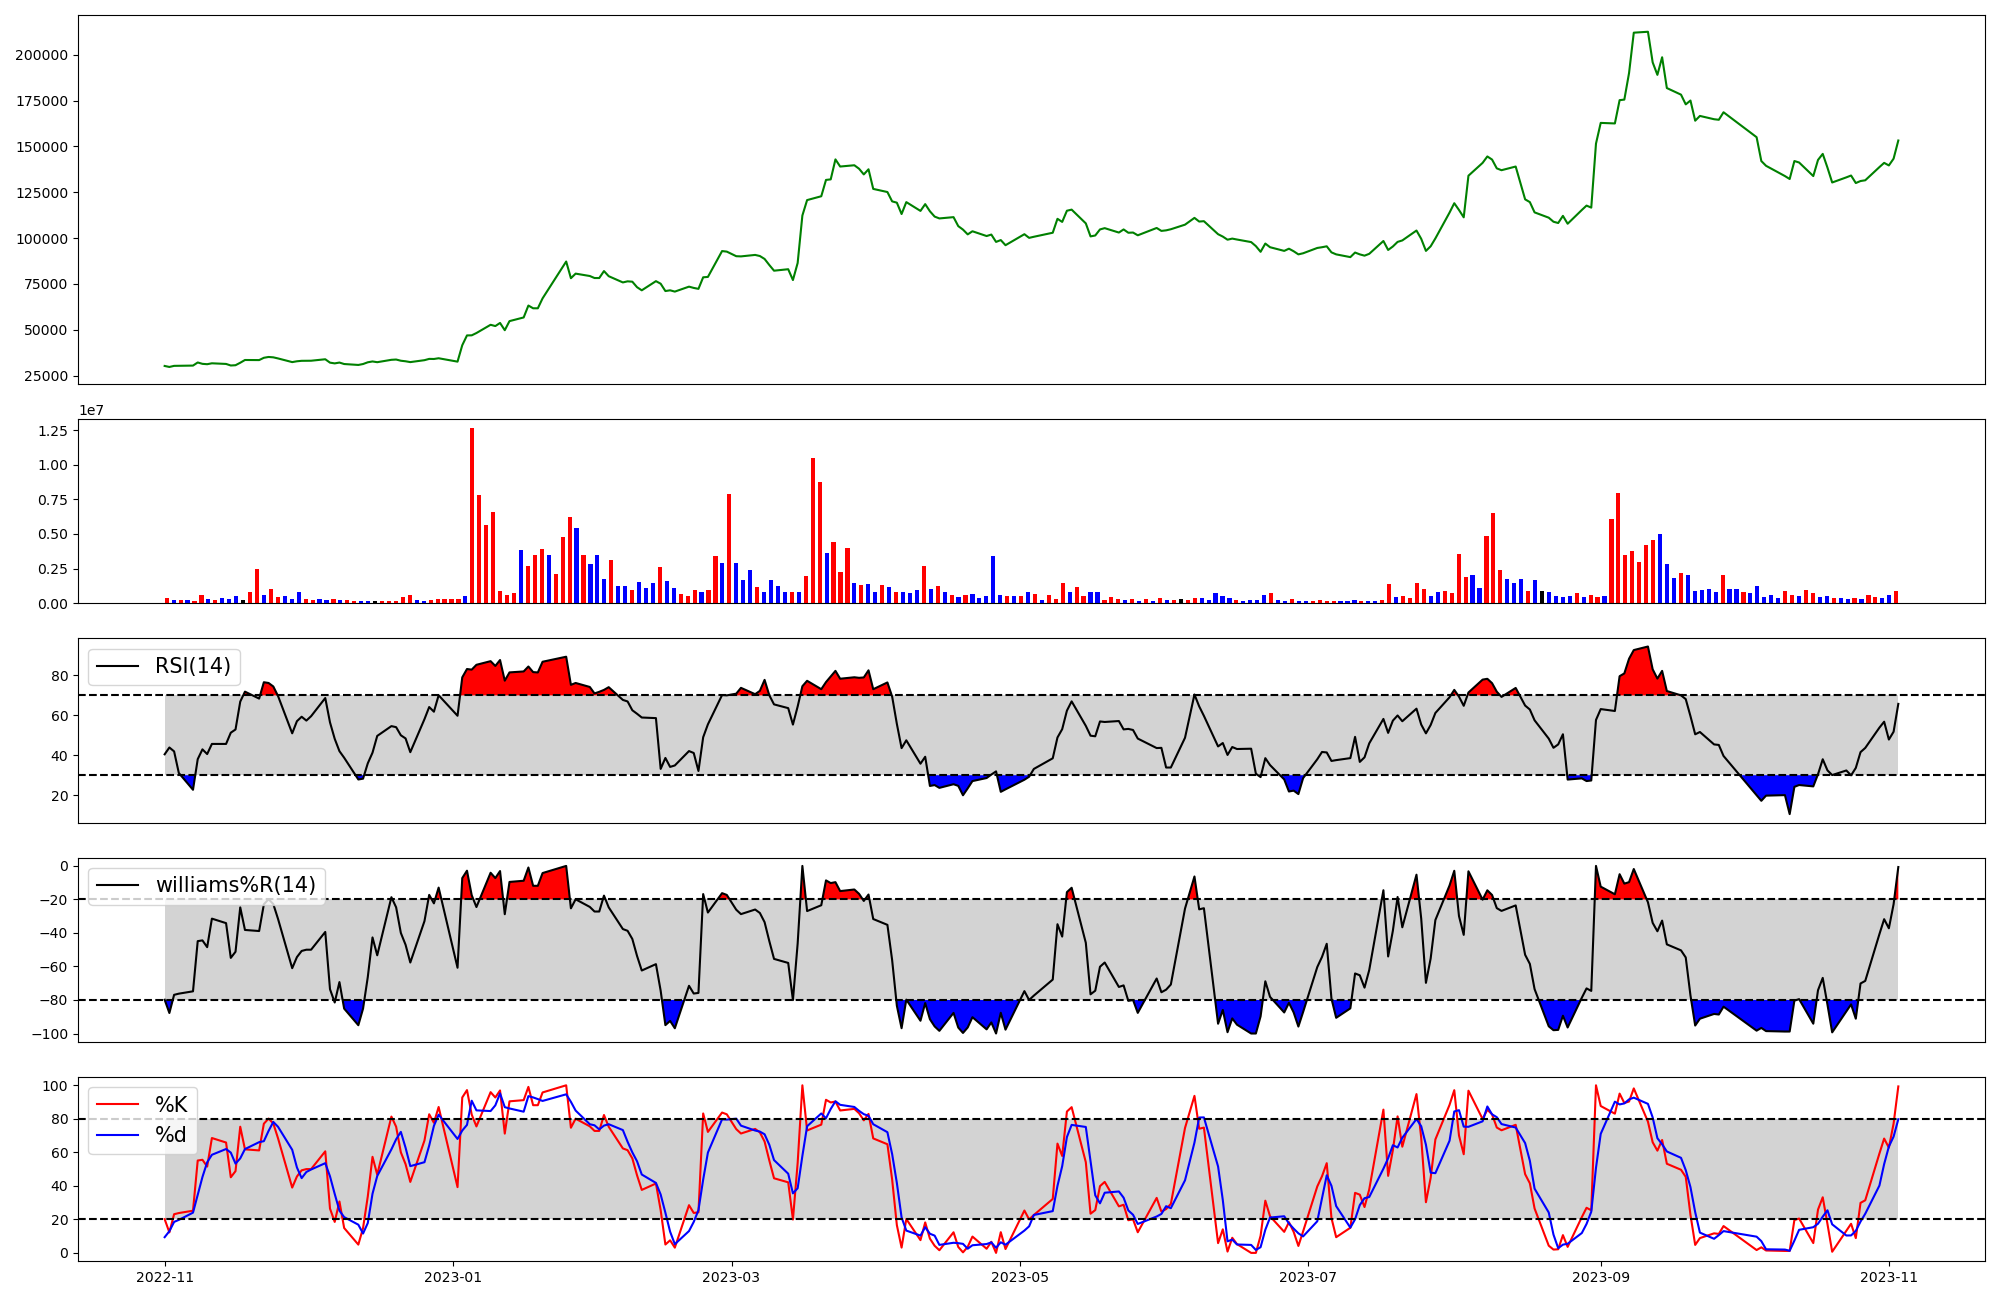Click the 1e7 volume scale label
This screenshot has height=1300, width=2000.
click(91, 411)
